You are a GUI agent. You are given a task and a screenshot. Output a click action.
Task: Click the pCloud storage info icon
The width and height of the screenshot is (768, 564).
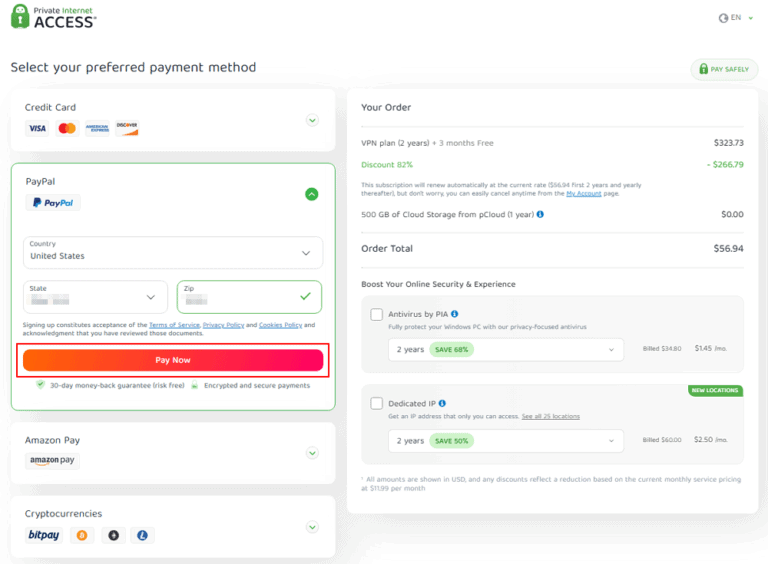pyautogui.click(x=540, y=214)
